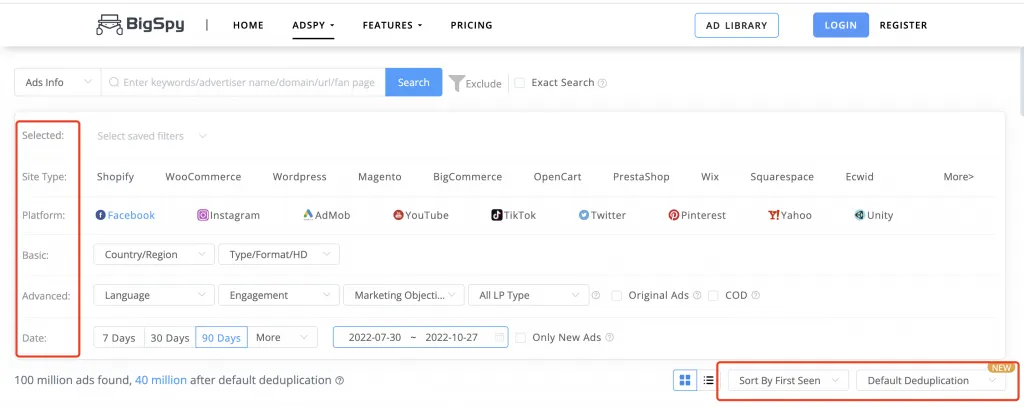
Task: Click the Exclude filter funnel icon
Action: click(457, 83)
